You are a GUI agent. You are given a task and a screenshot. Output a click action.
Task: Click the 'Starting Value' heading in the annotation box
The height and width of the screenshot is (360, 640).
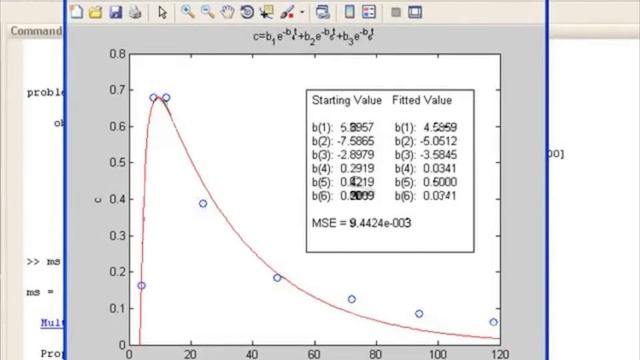(347, 100)
